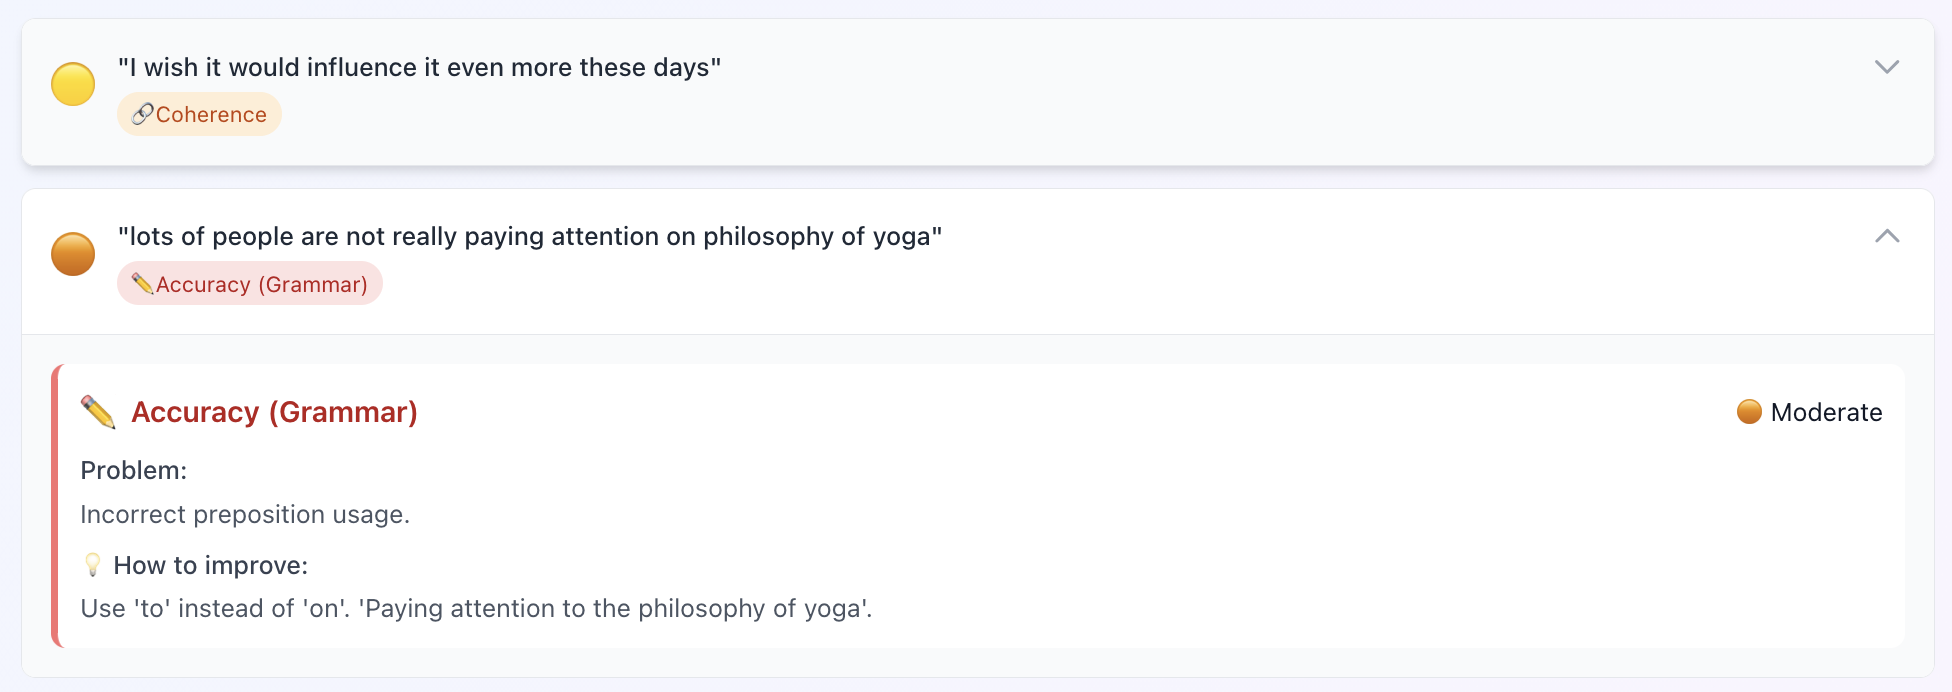Screen dimensions: 1952x692
Task: Click the "How to improve:" label
Action: pos(210,565)
